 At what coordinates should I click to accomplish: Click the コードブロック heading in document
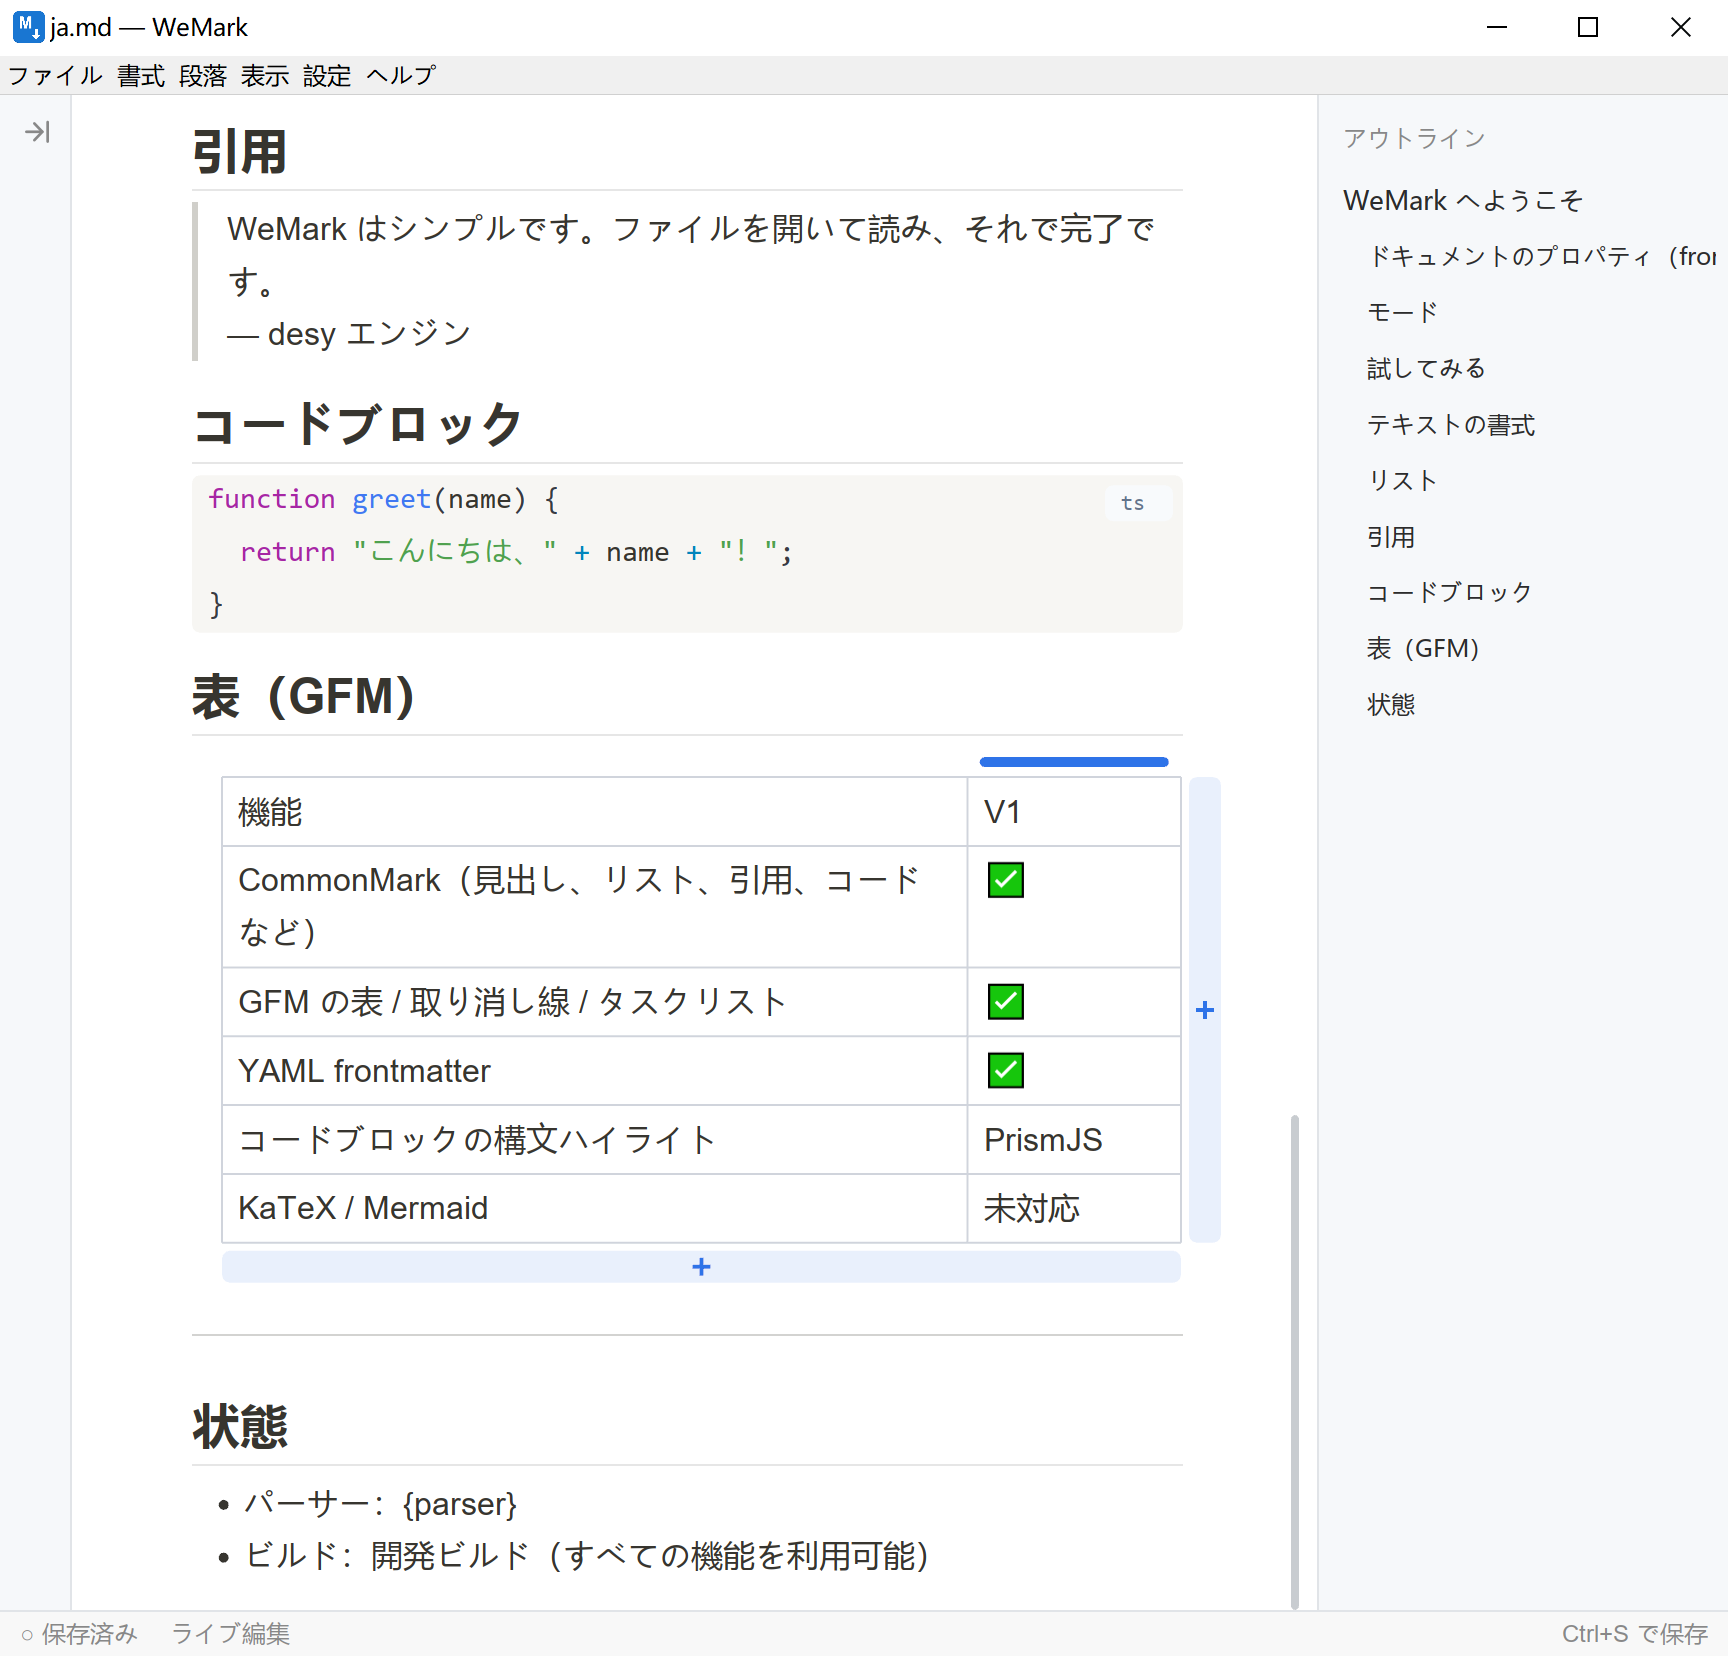point(358,425)
